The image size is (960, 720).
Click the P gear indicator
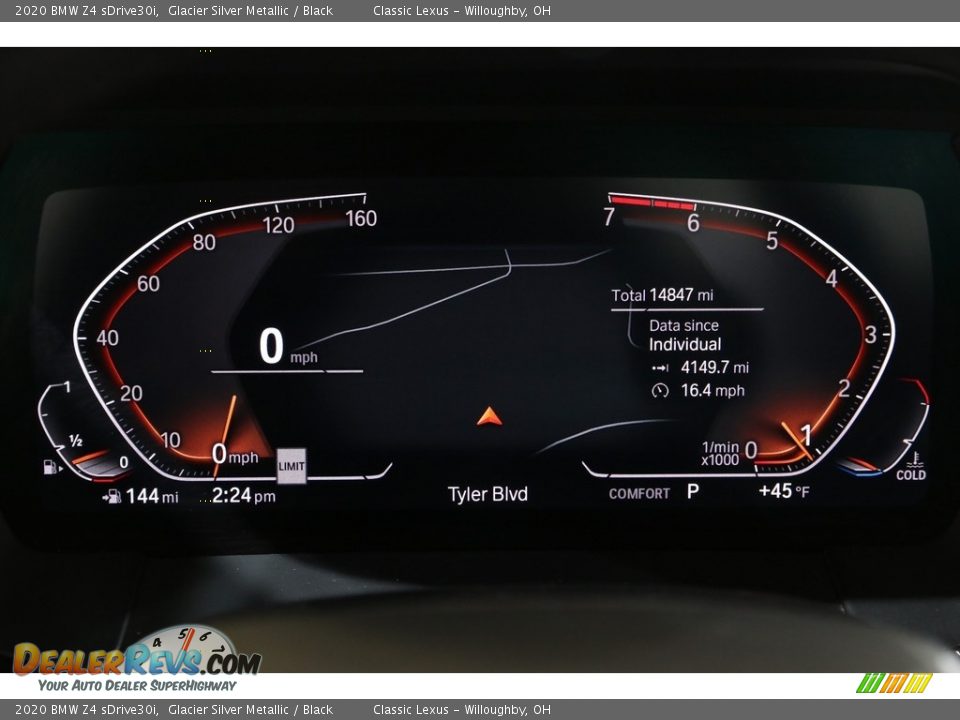click(x=692, y=491)
